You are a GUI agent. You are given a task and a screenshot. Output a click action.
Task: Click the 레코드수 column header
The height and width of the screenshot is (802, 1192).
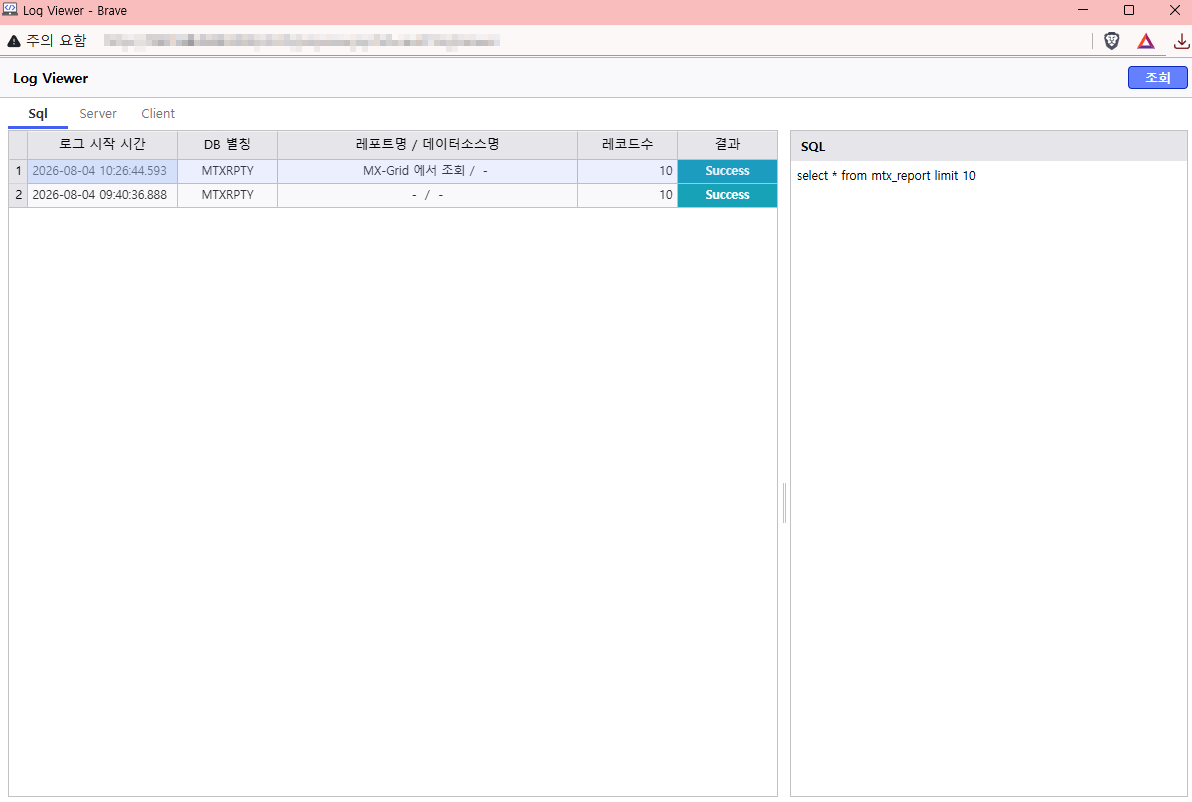click(627, 144)
